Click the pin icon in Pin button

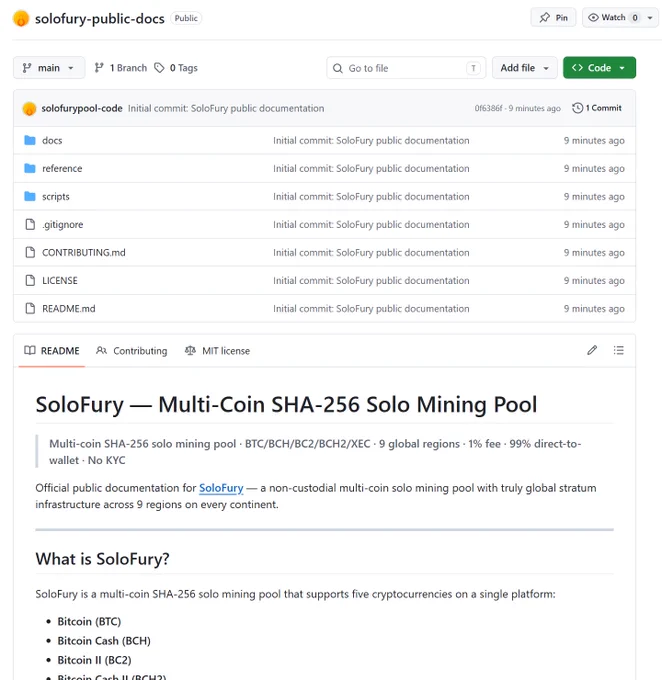544,18
